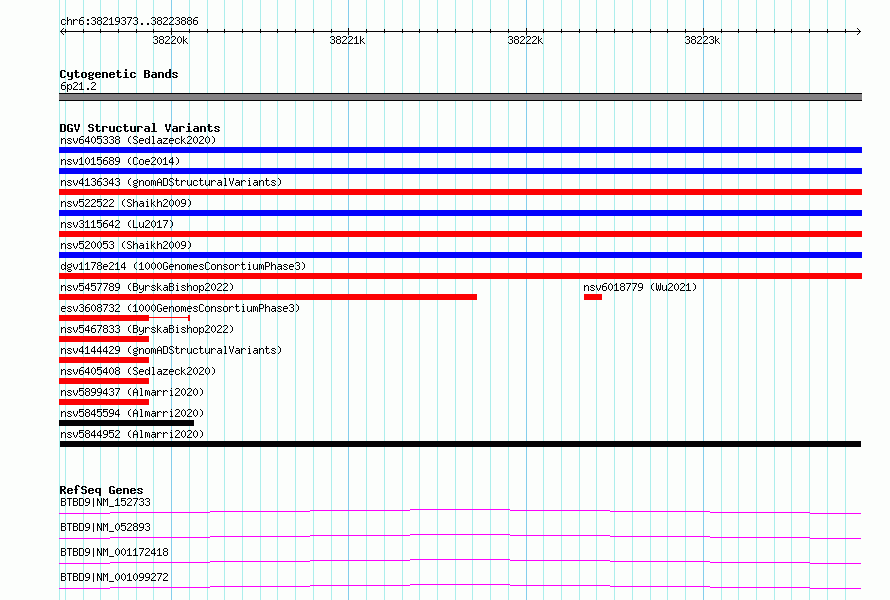Click the 38221k ruler tick label
The width and height of the screenshot is (890, 600).
pyautogui.click(x=347, y=40)
